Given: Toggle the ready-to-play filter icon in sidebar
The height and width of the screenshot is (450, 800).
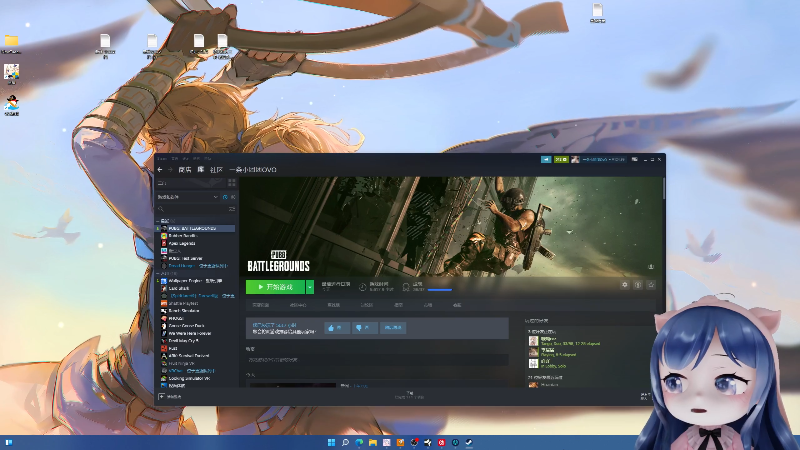Looking at the screenshot, I should [x=233, y=197].
